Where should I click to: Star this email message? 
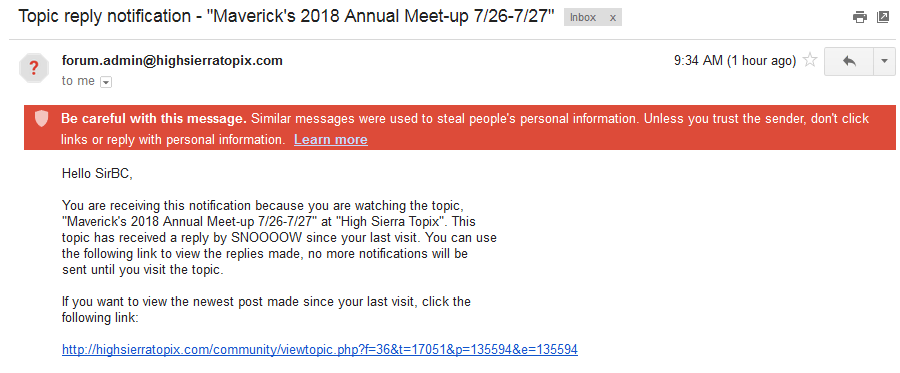810,60
